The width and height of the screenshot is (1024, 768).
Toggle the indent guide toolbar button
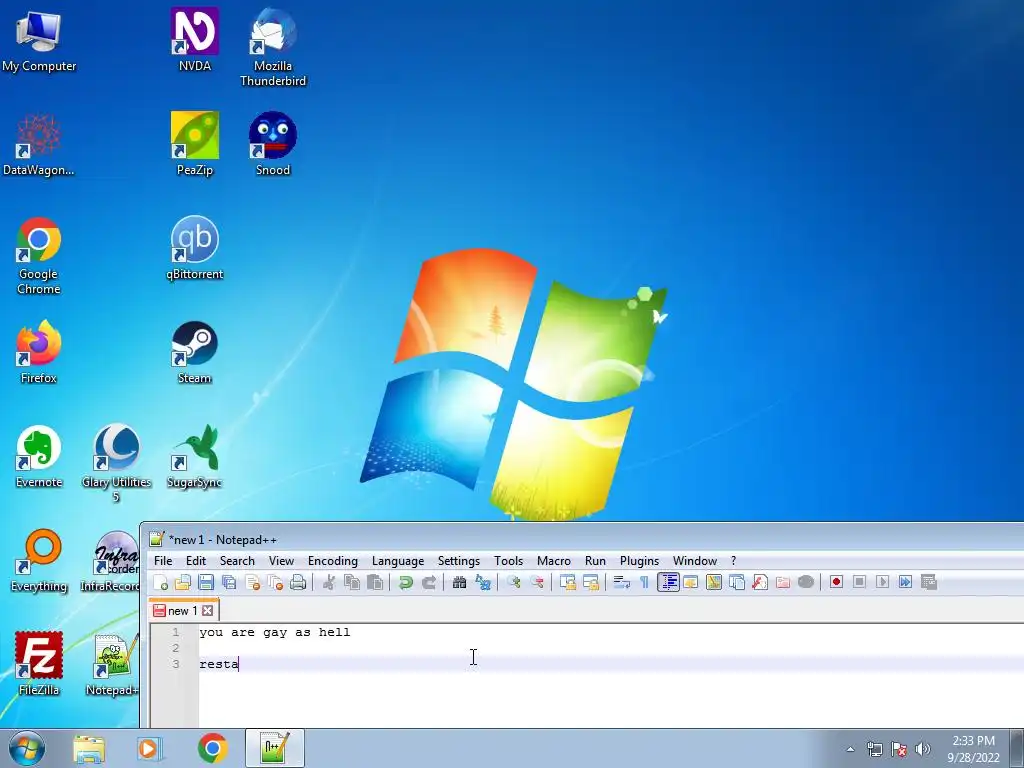pos(668,582)
